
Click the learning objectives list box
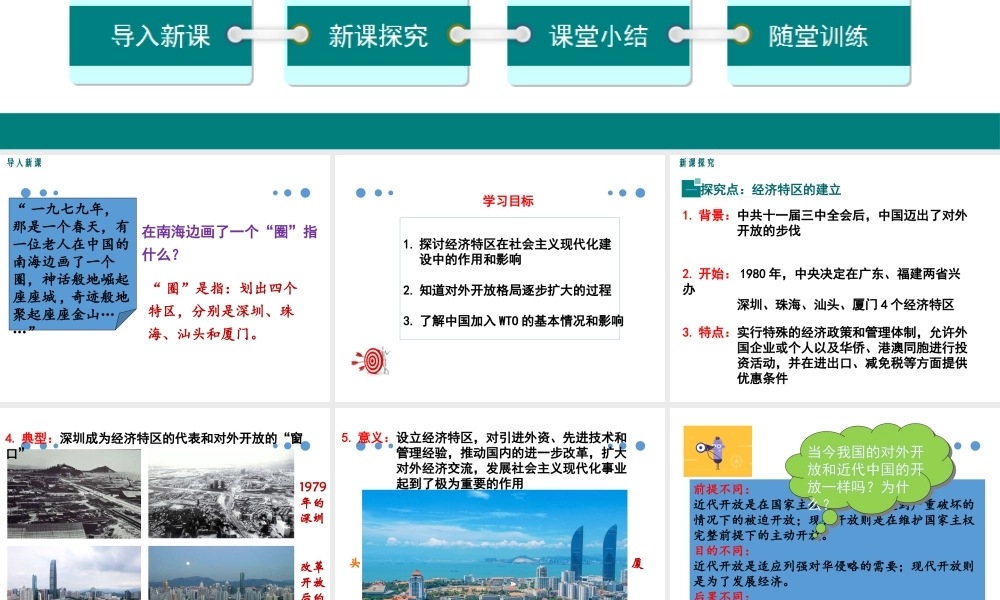(509, 279)
